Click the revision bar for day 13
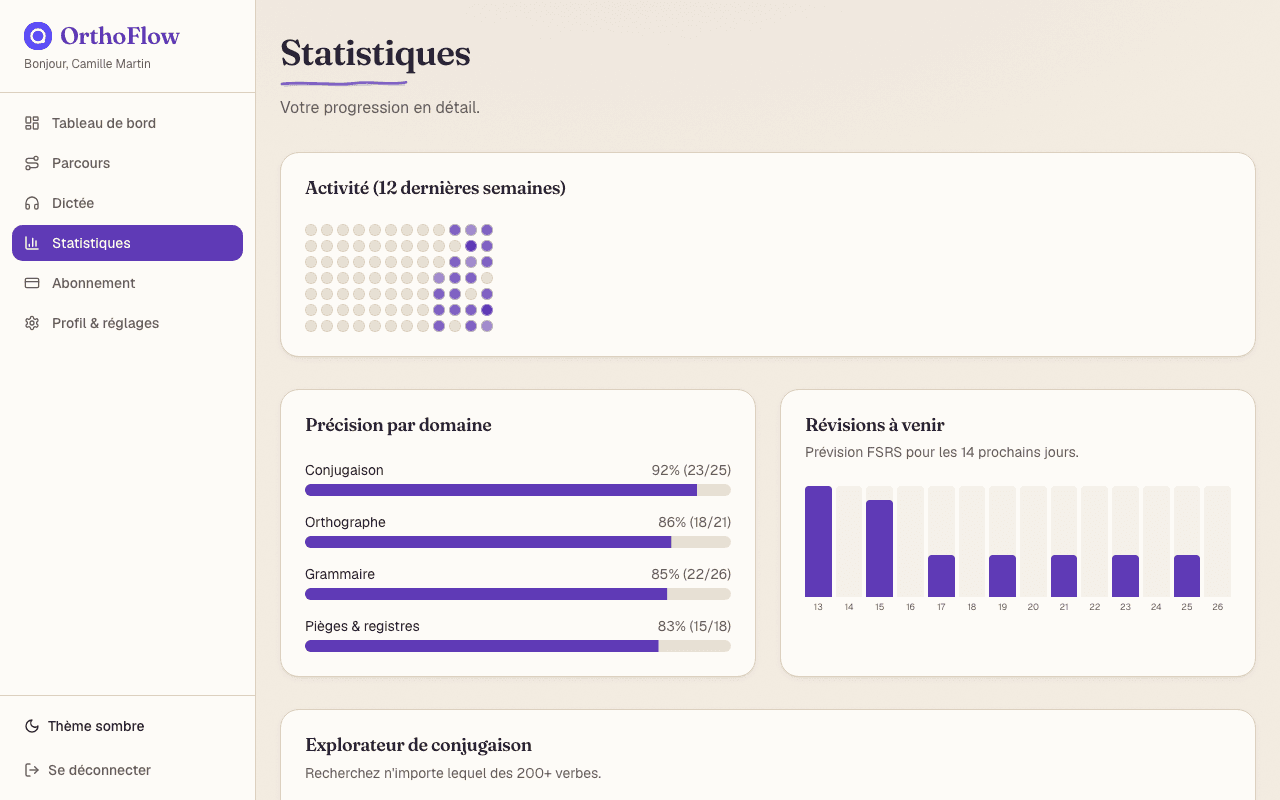This screenshot has height=800, width=1280. point(818,541)
